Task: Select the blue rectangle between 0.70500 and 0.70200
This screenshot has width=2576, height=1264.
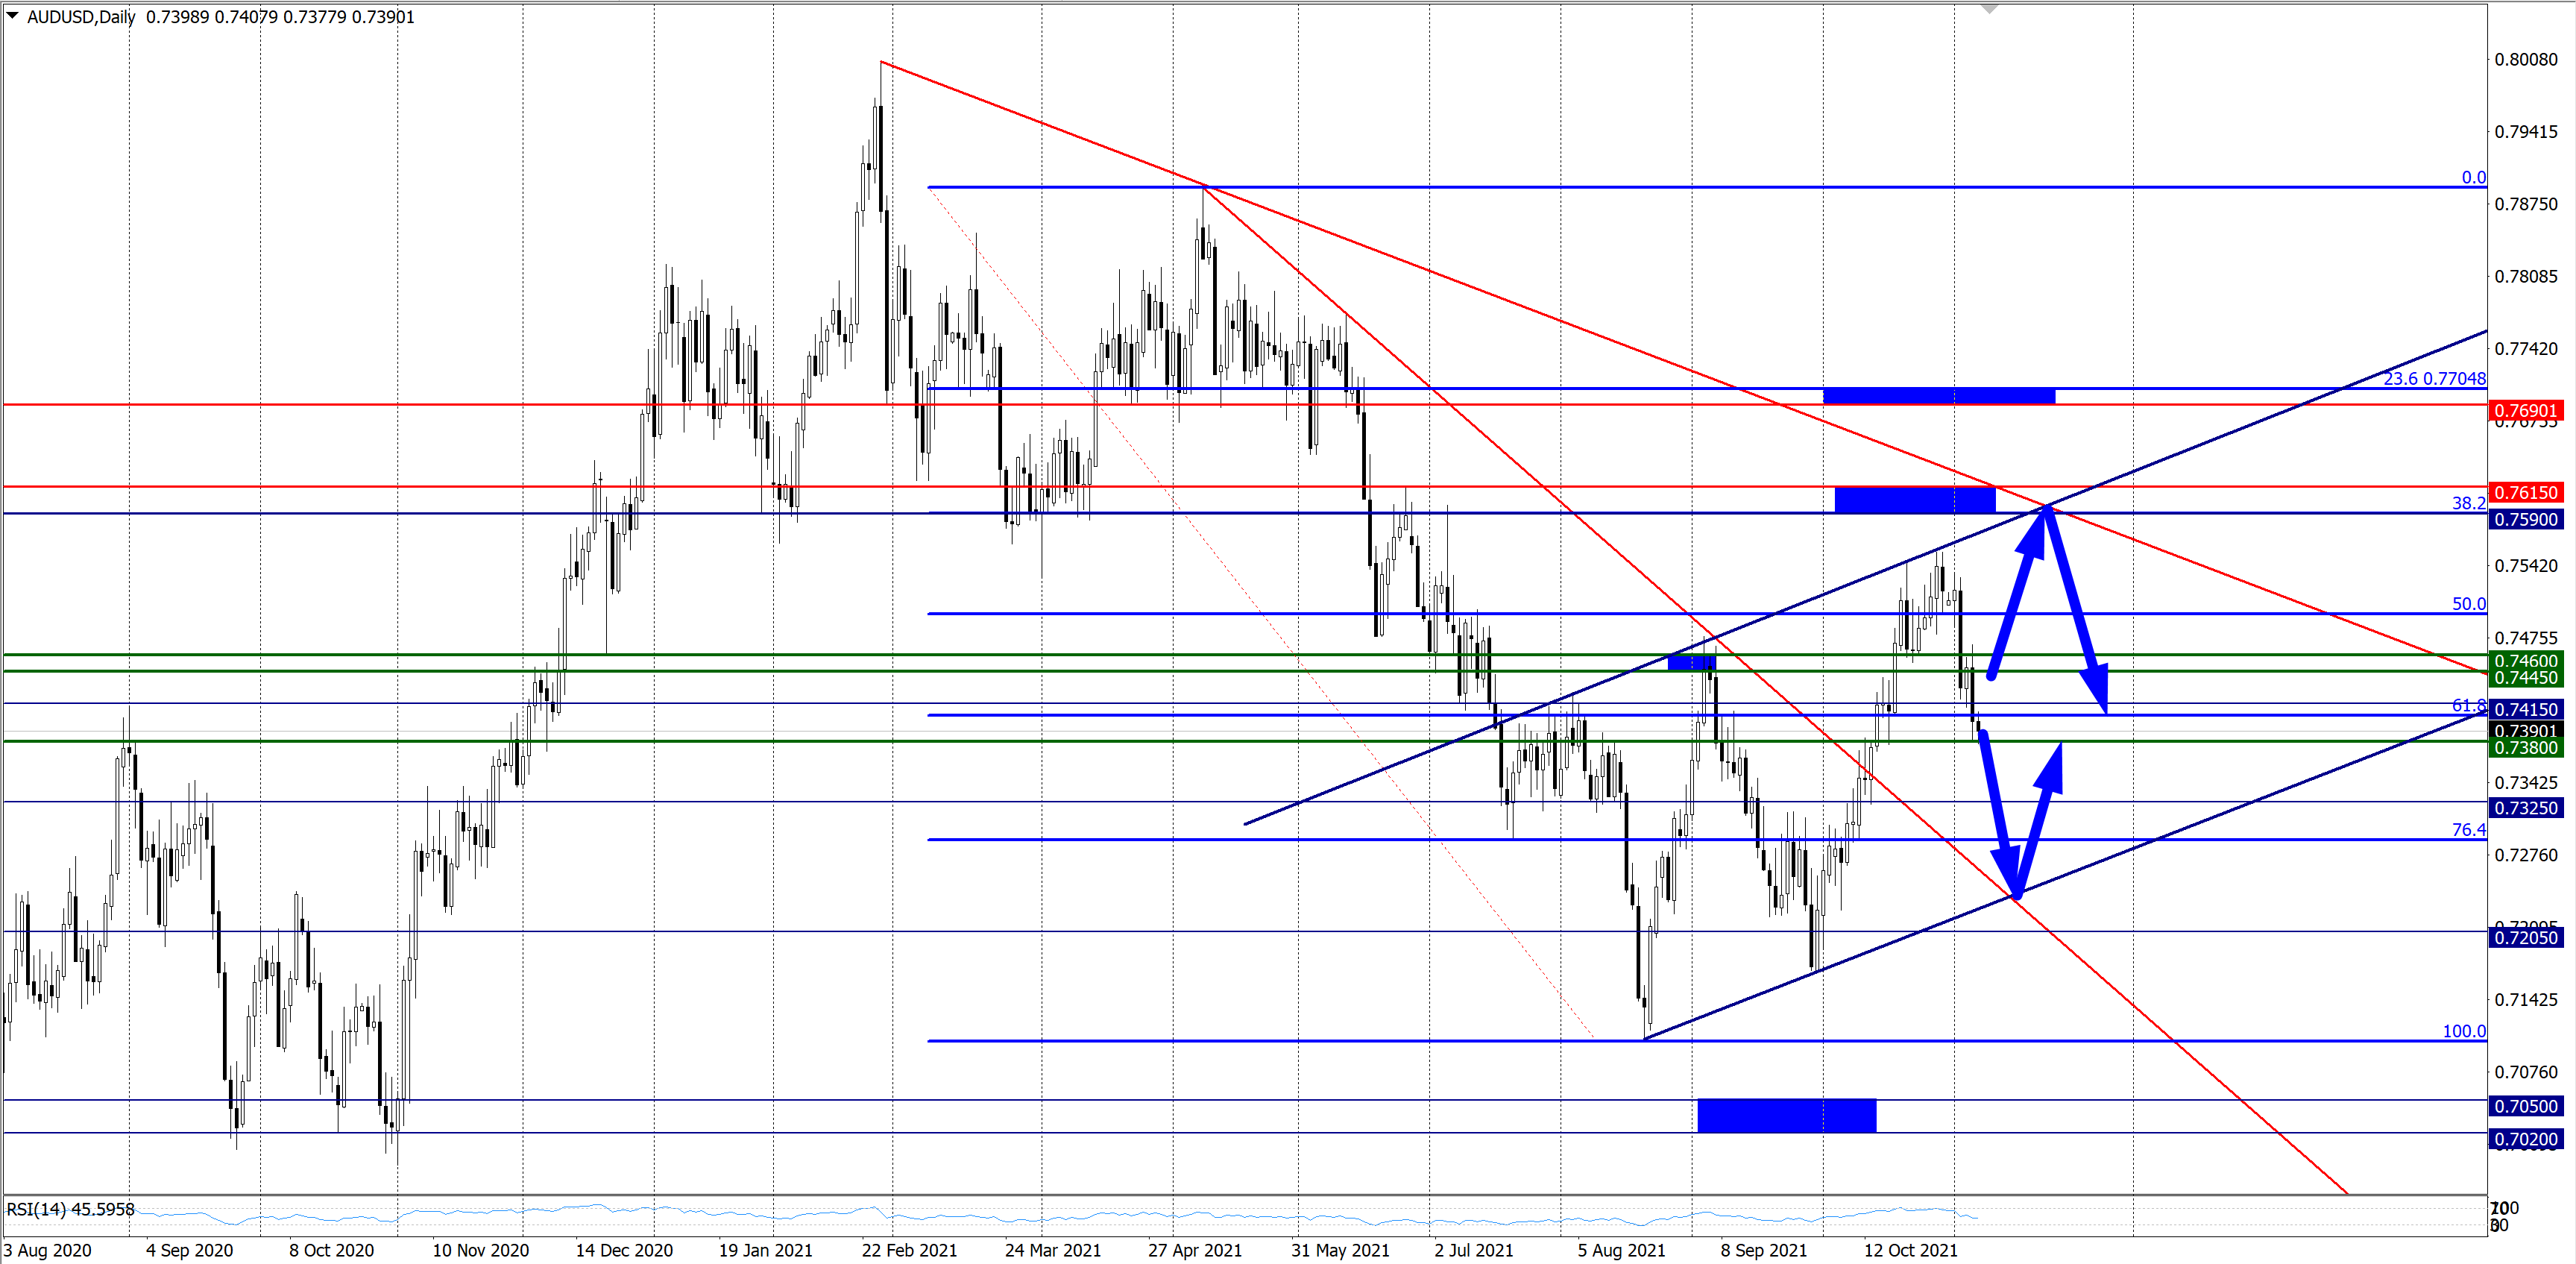Action: pos(1786,1115)
